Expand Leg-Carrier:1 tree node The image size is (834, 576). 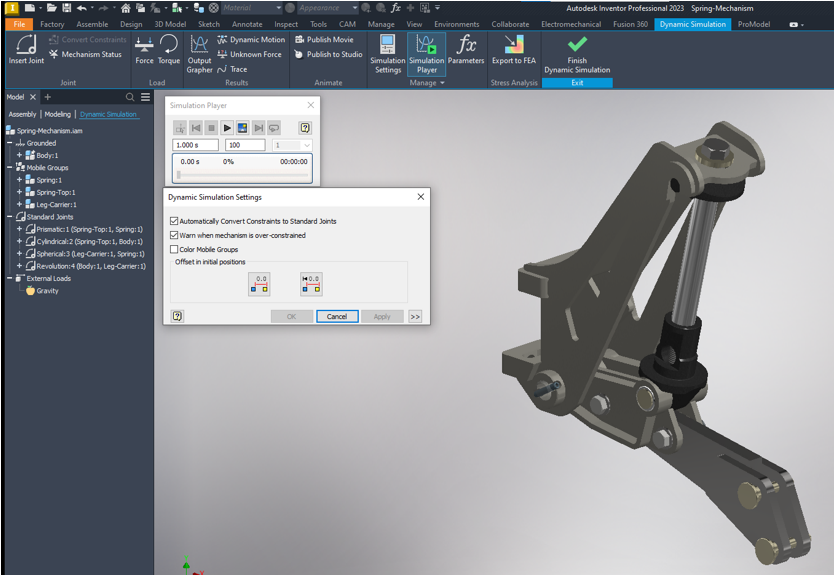(19, 204)
